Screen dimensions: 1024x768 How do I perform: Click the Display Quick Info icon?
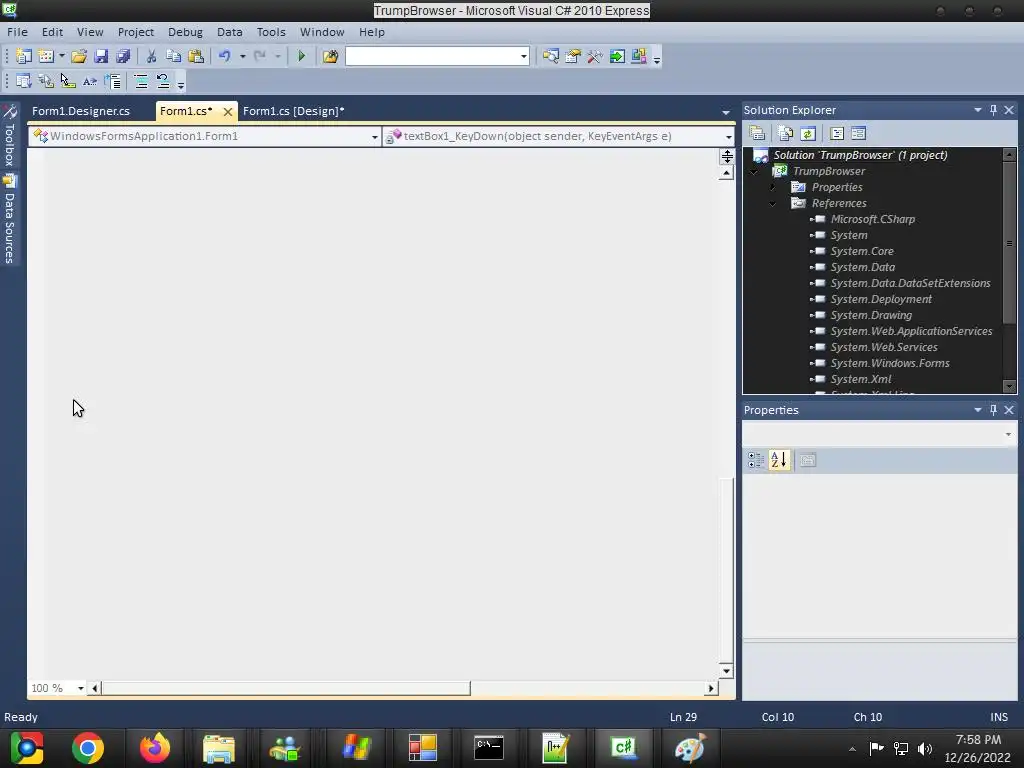[67, 82]
